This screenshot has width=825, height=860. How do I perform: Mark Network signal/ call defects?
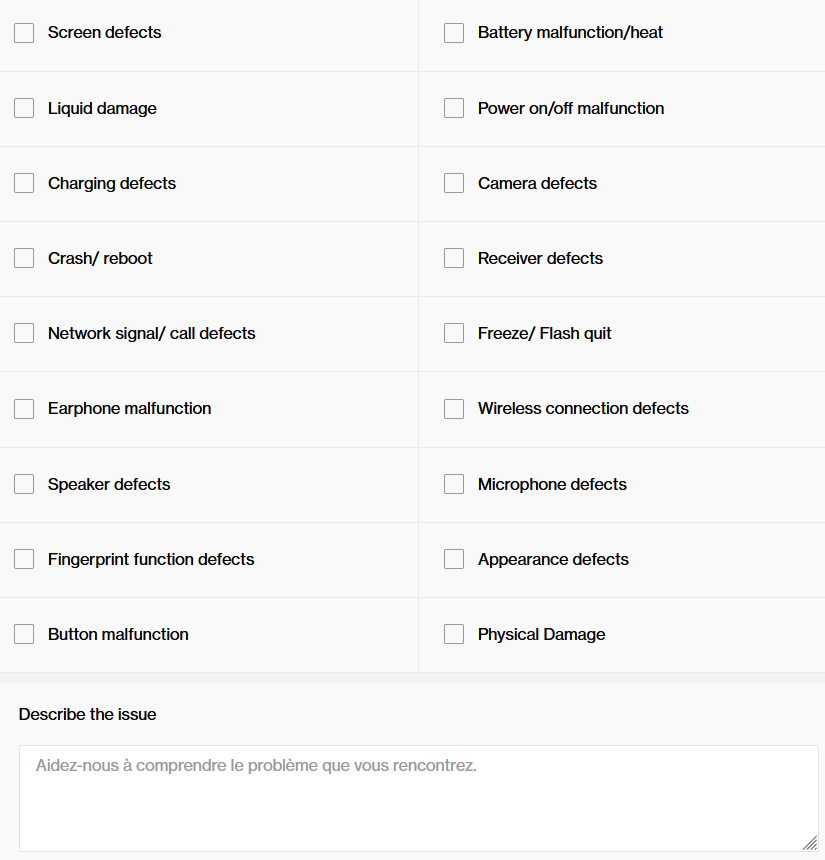pos(24,333)
